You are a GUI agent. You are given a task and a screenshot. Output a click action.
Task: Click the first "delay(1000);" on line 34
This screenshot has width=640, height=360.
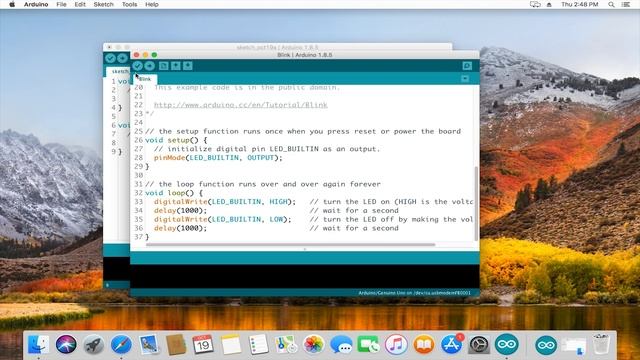(x=180, y=210)
